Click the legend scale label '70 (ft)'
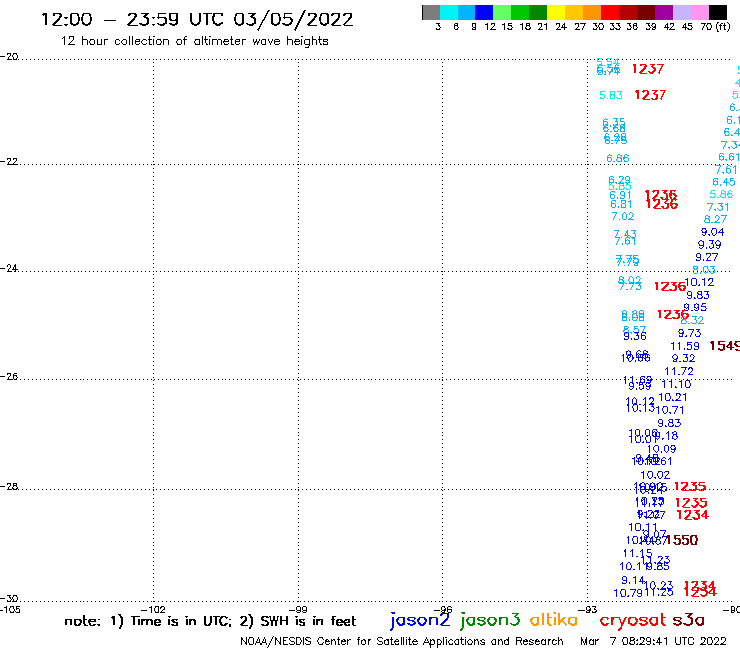The height and width of the screenshot is (650, 740). [716, 27]
